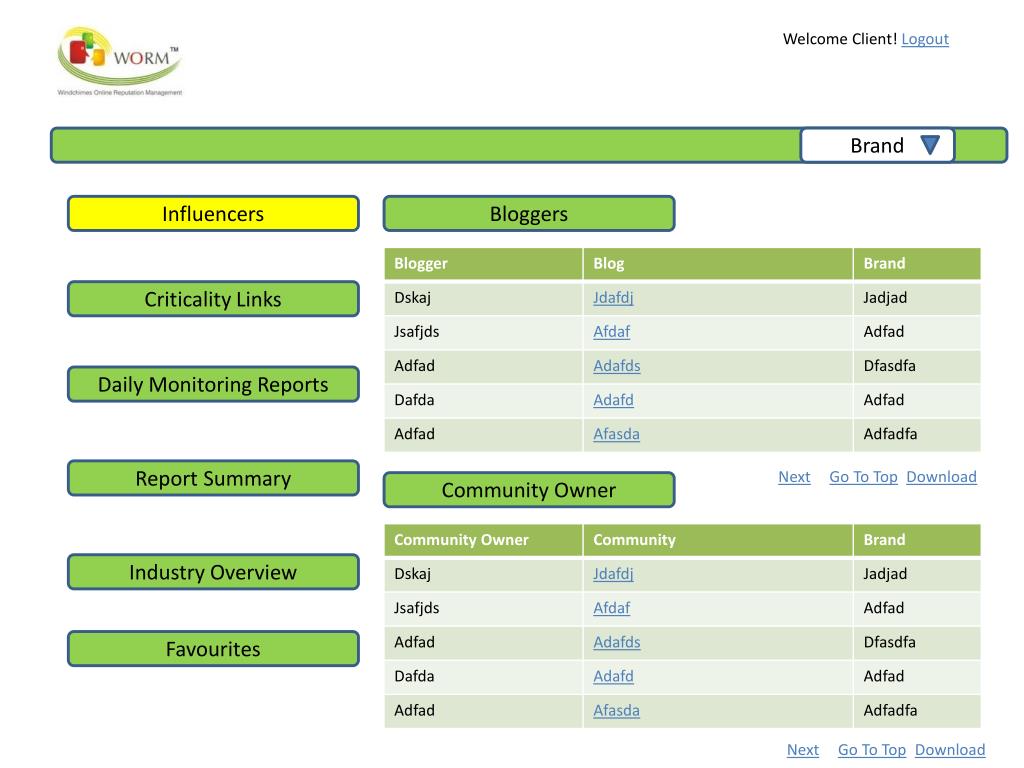Select blogger Dafda in Bloggers table

click(414, 400)
